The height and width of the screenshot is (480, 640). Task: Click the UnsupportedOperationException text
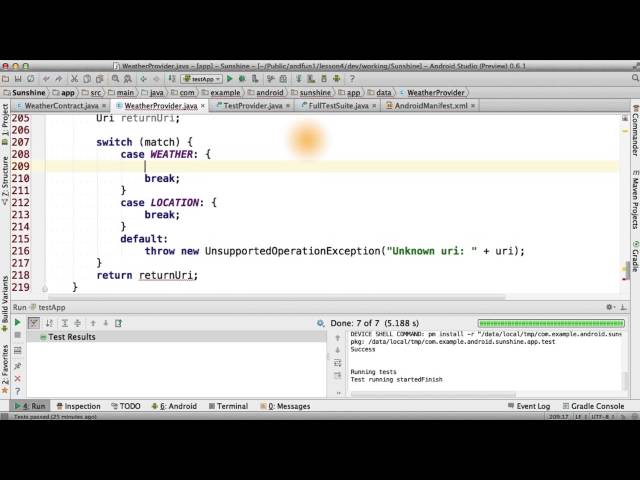point(292,251)
